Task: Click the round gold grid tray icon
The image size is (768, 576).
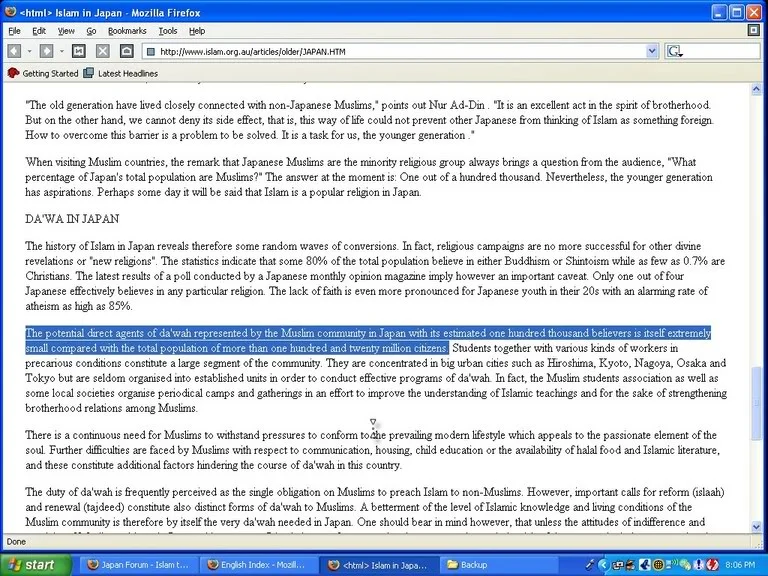Action: (659, 565)
